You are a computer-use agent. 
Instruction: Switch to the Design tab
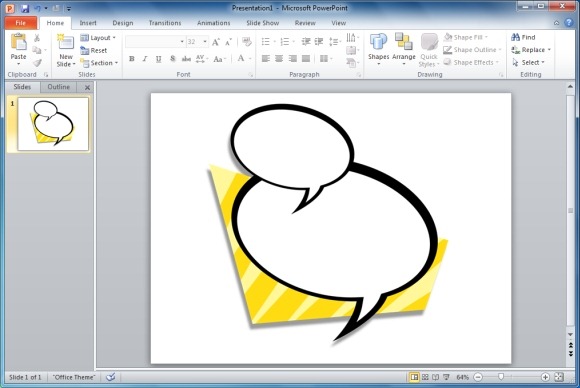click(123, 23)
